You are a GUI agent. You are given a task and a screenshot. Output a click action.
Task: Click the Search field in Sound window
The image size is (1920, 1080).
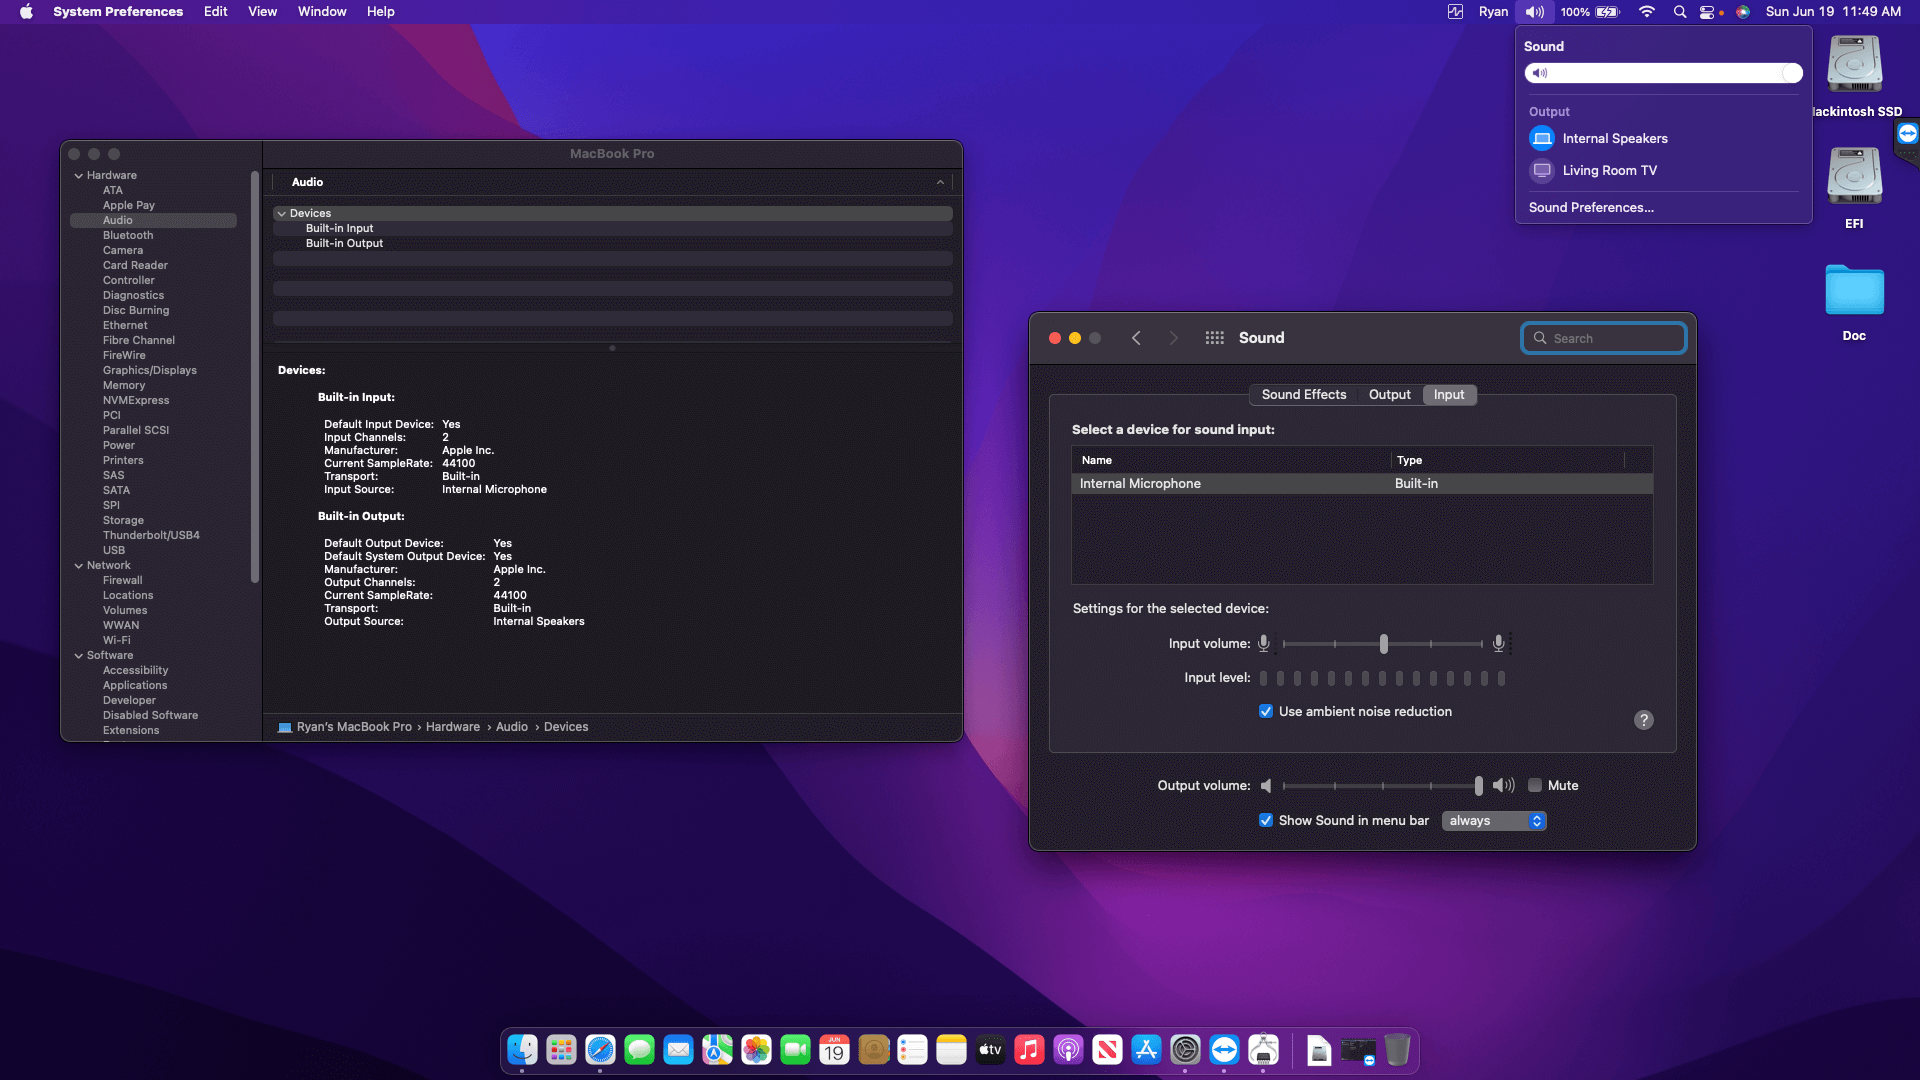[1604, 338]
